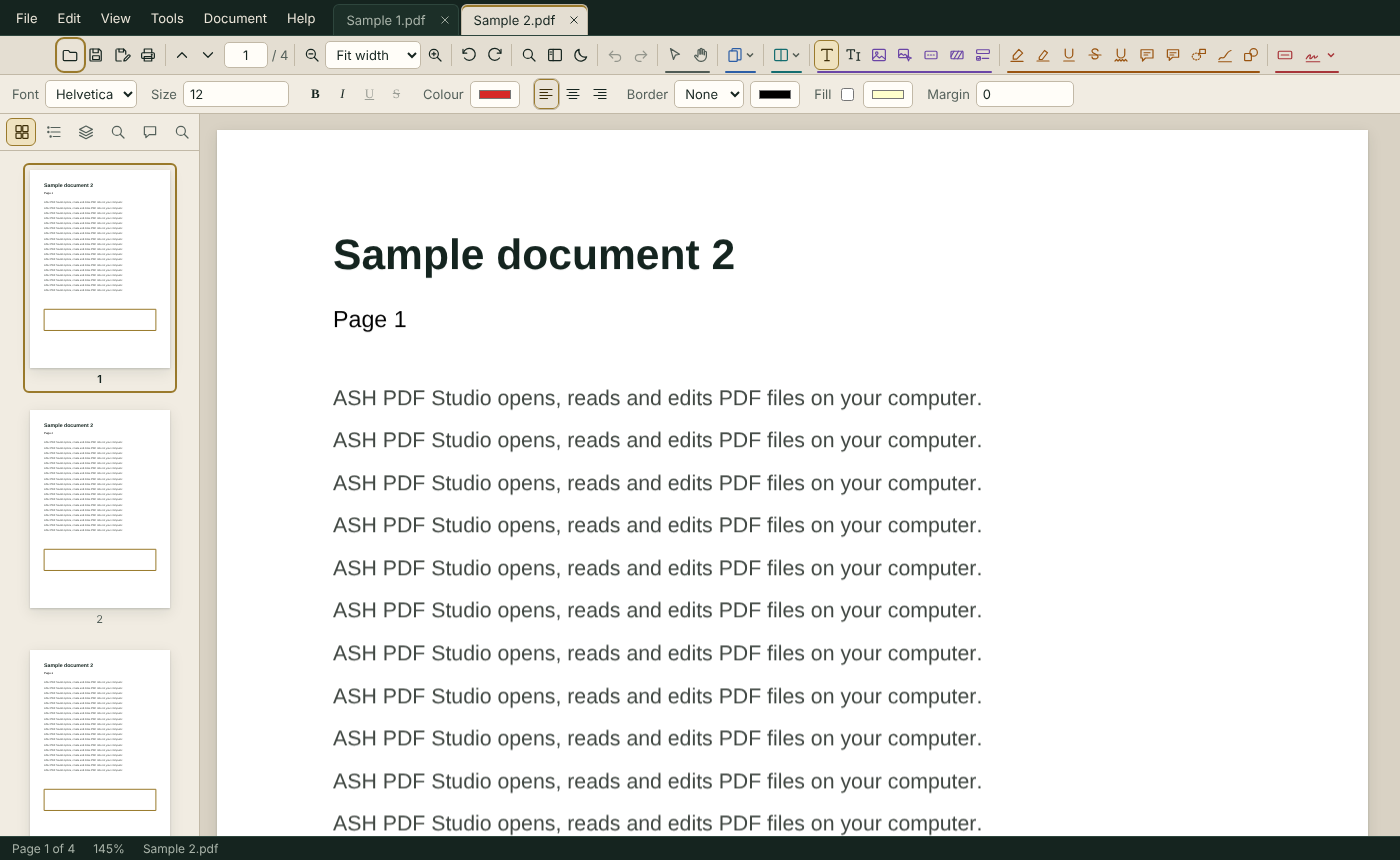Zoom out with the minus magnifier
1400x860 pixels.
click(312, 55)
